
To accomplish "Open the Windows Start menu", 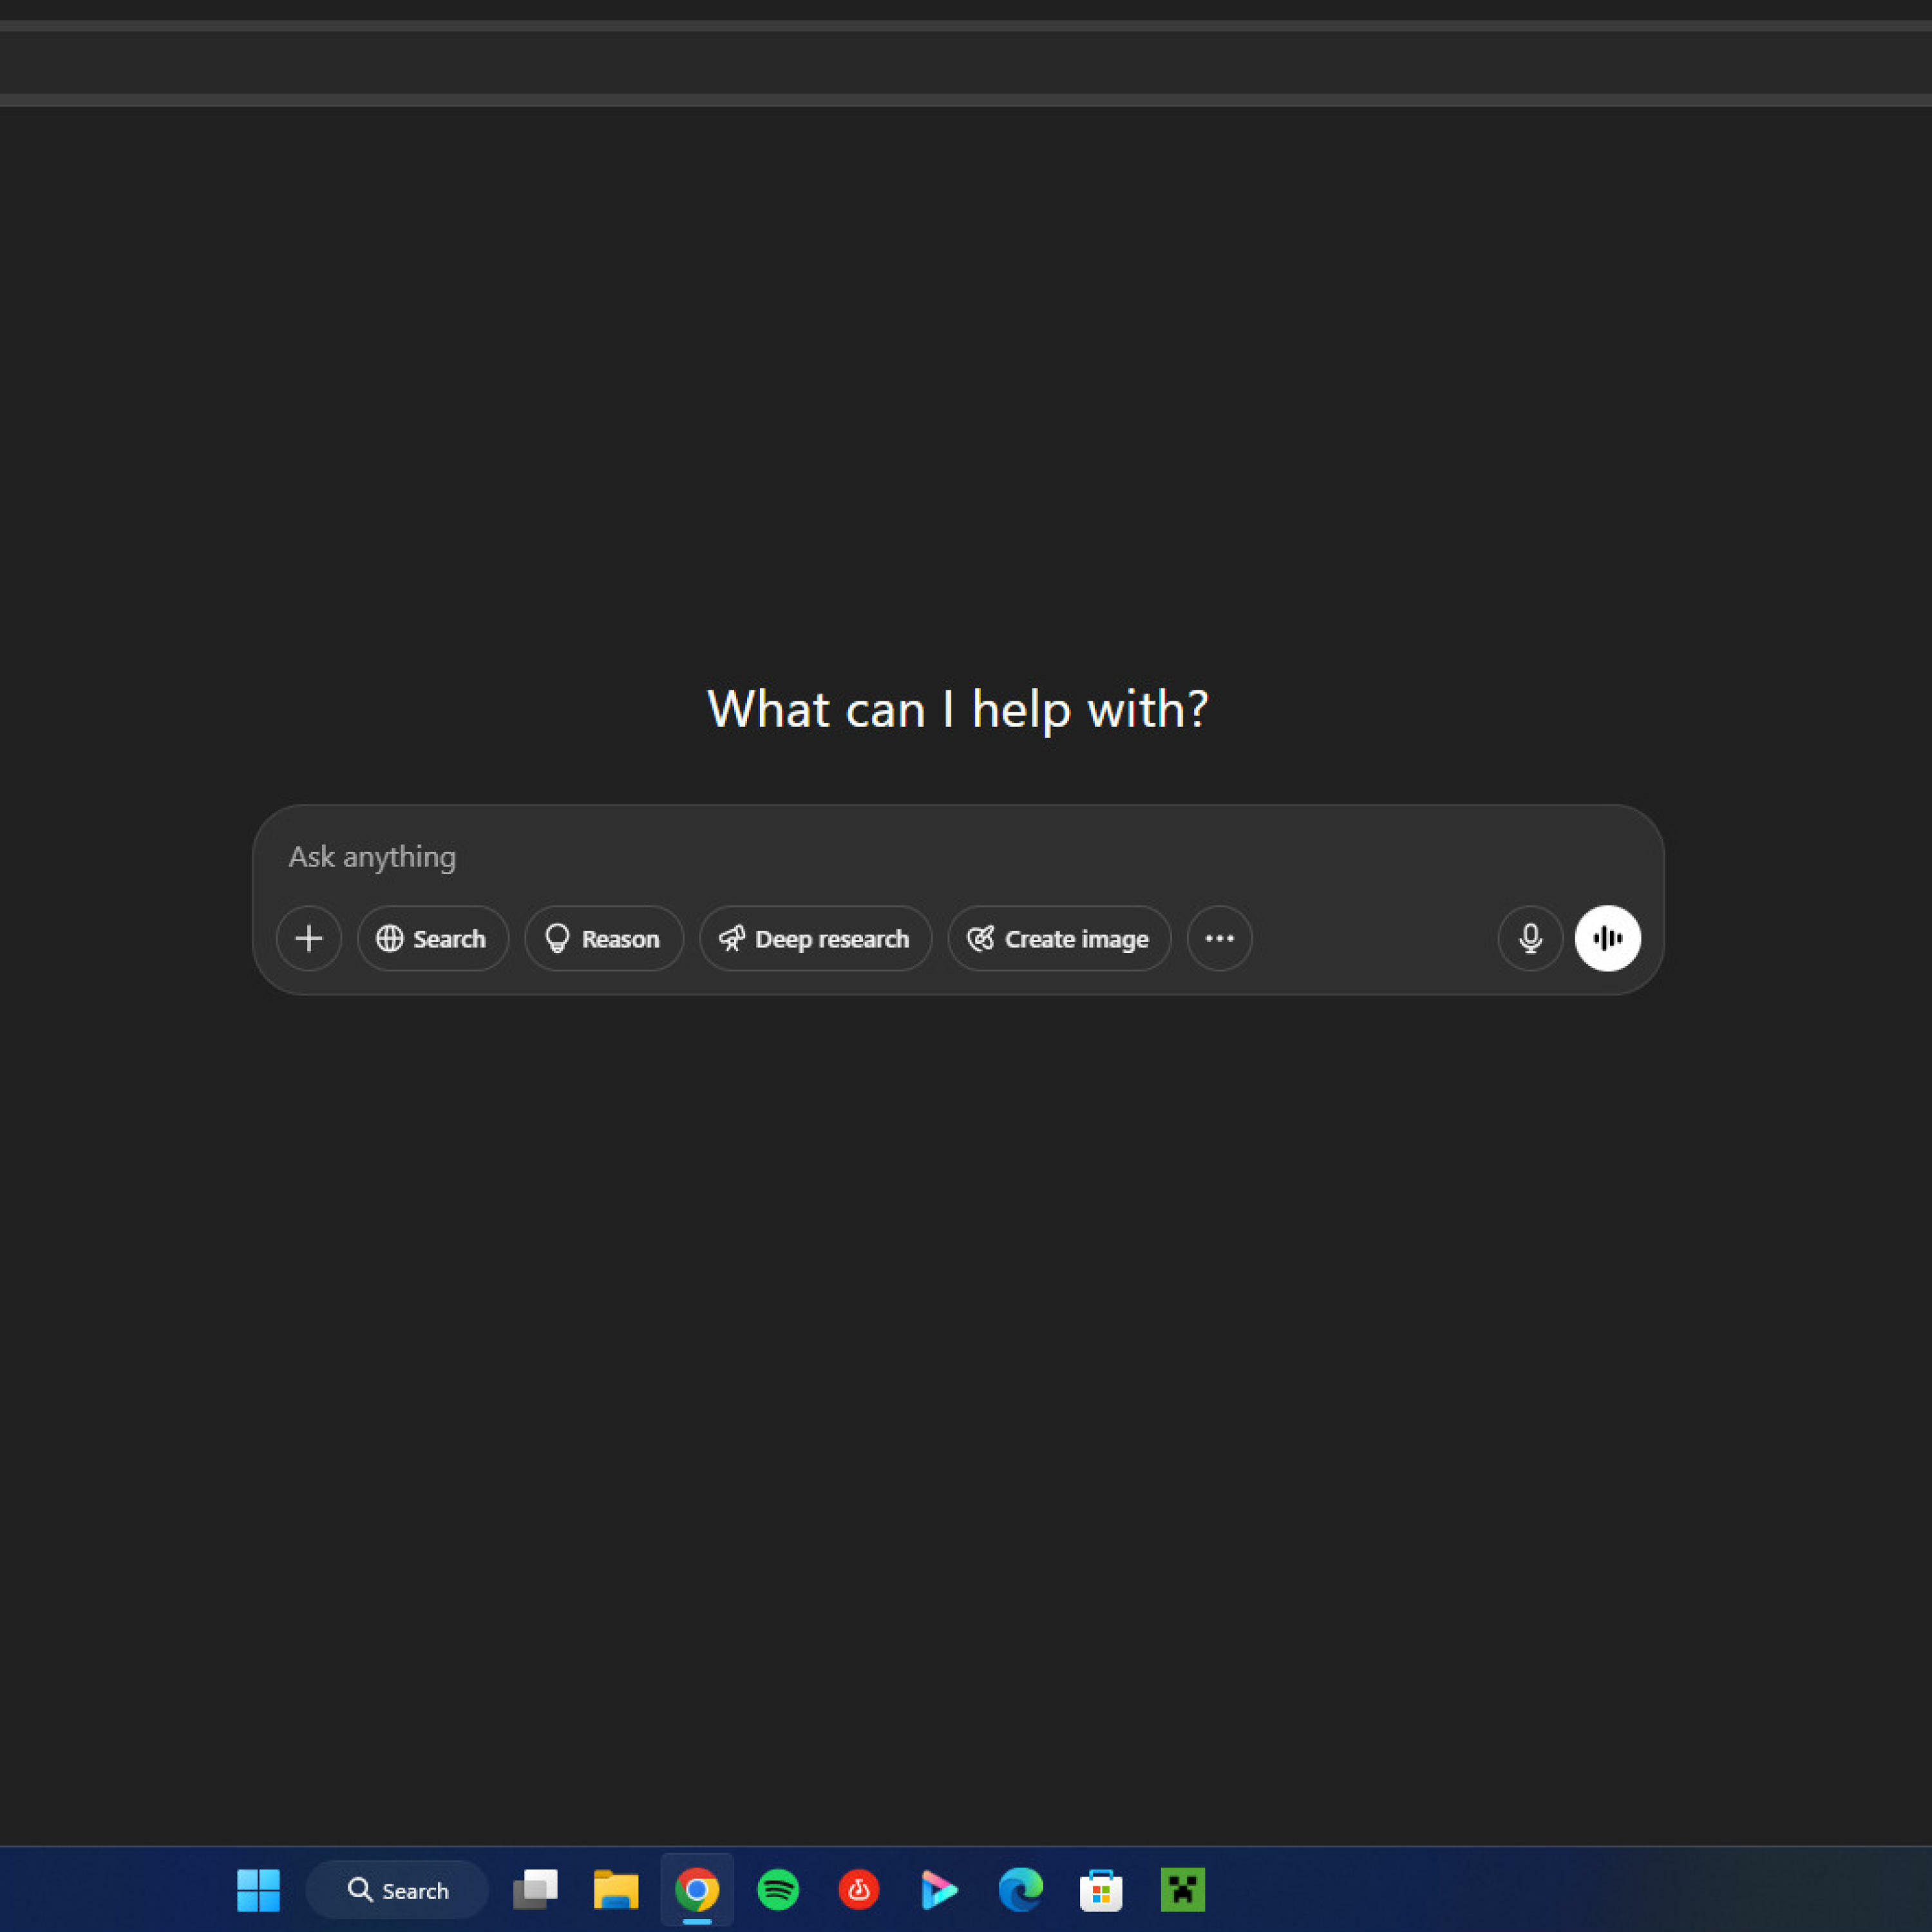I will point(258,1890).
